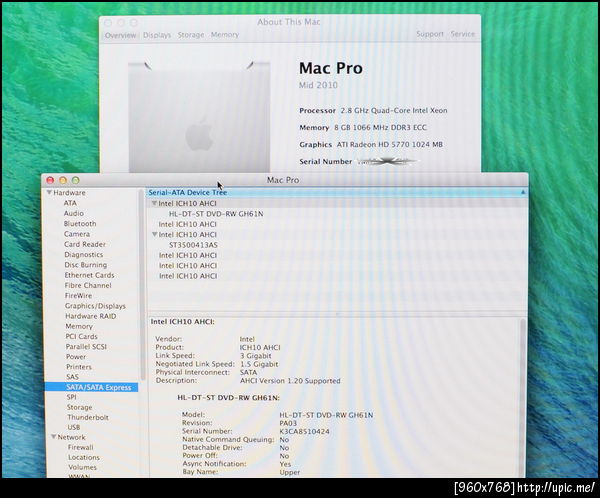Select the second Intel ICH10 AHCI row
This screenshot has width=600, height=498.
pos(188,224)
